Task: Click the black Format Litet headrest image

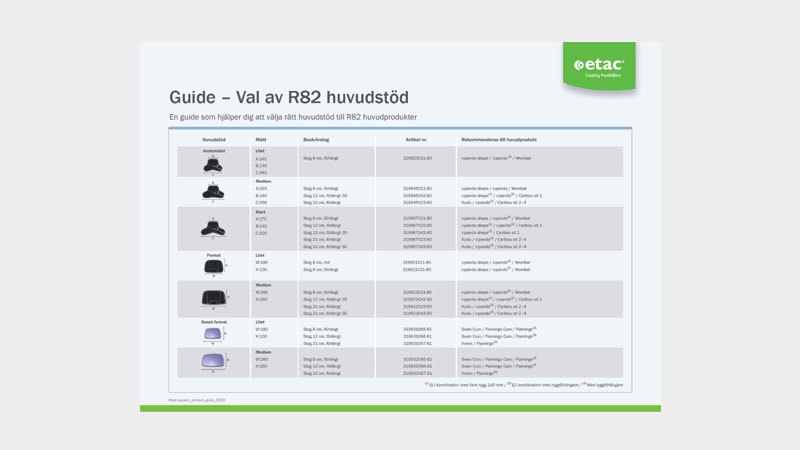Action: point(214,266)
